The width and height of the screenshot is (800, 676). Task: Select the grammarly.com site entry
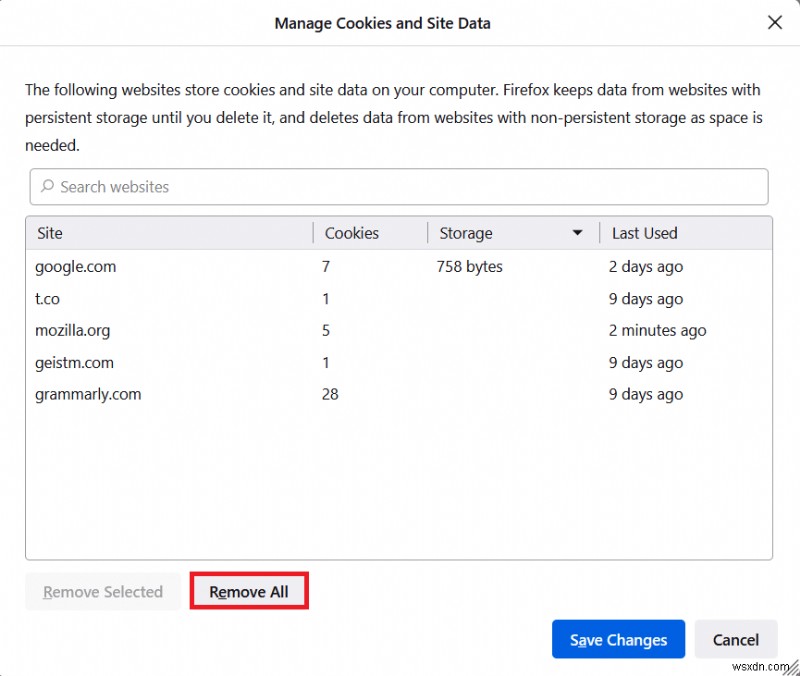[x=88, y=394]
